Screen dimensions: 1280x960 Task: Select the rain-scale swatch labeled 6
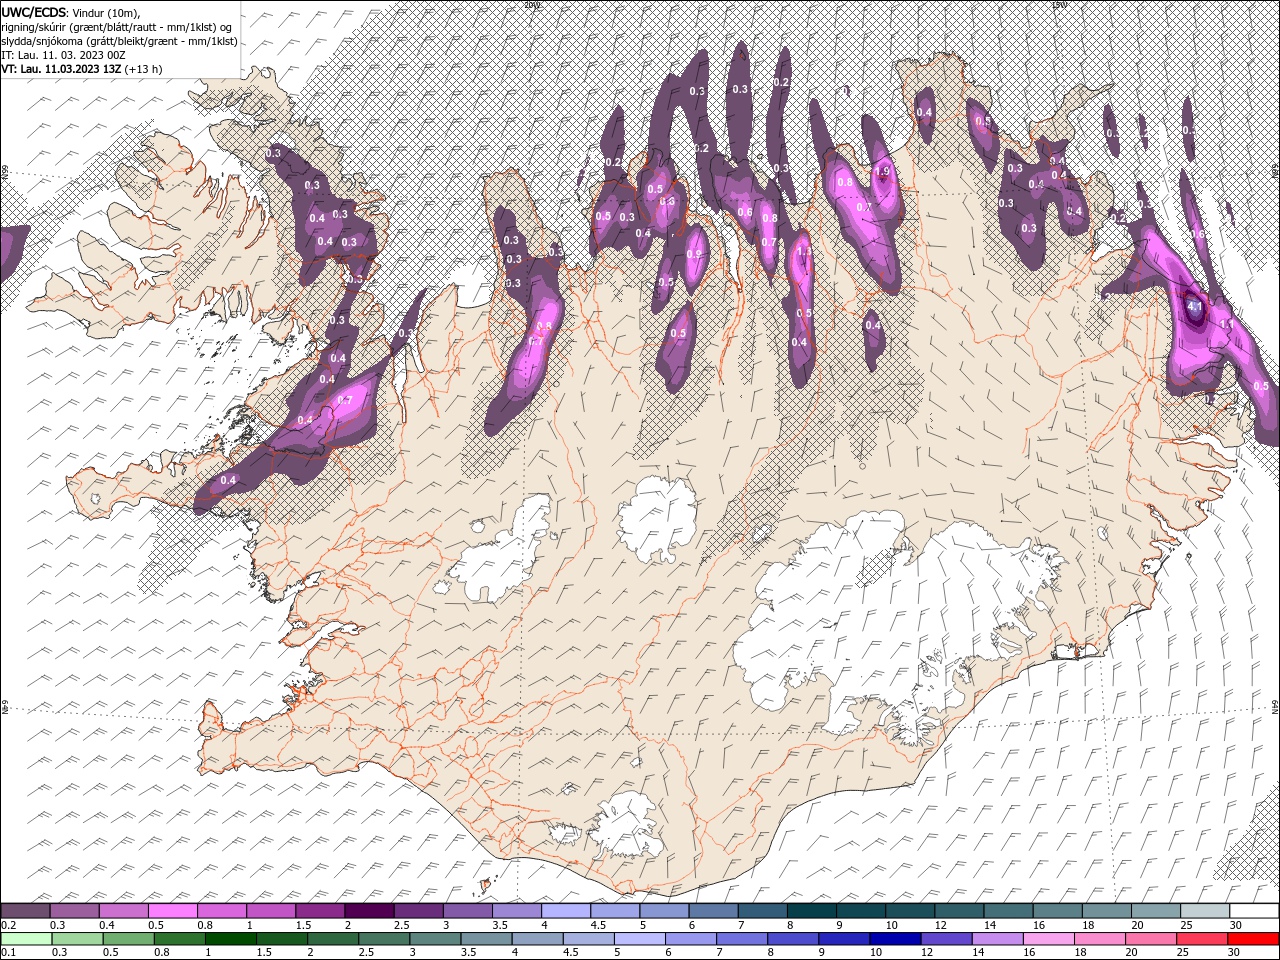point(690,939)
